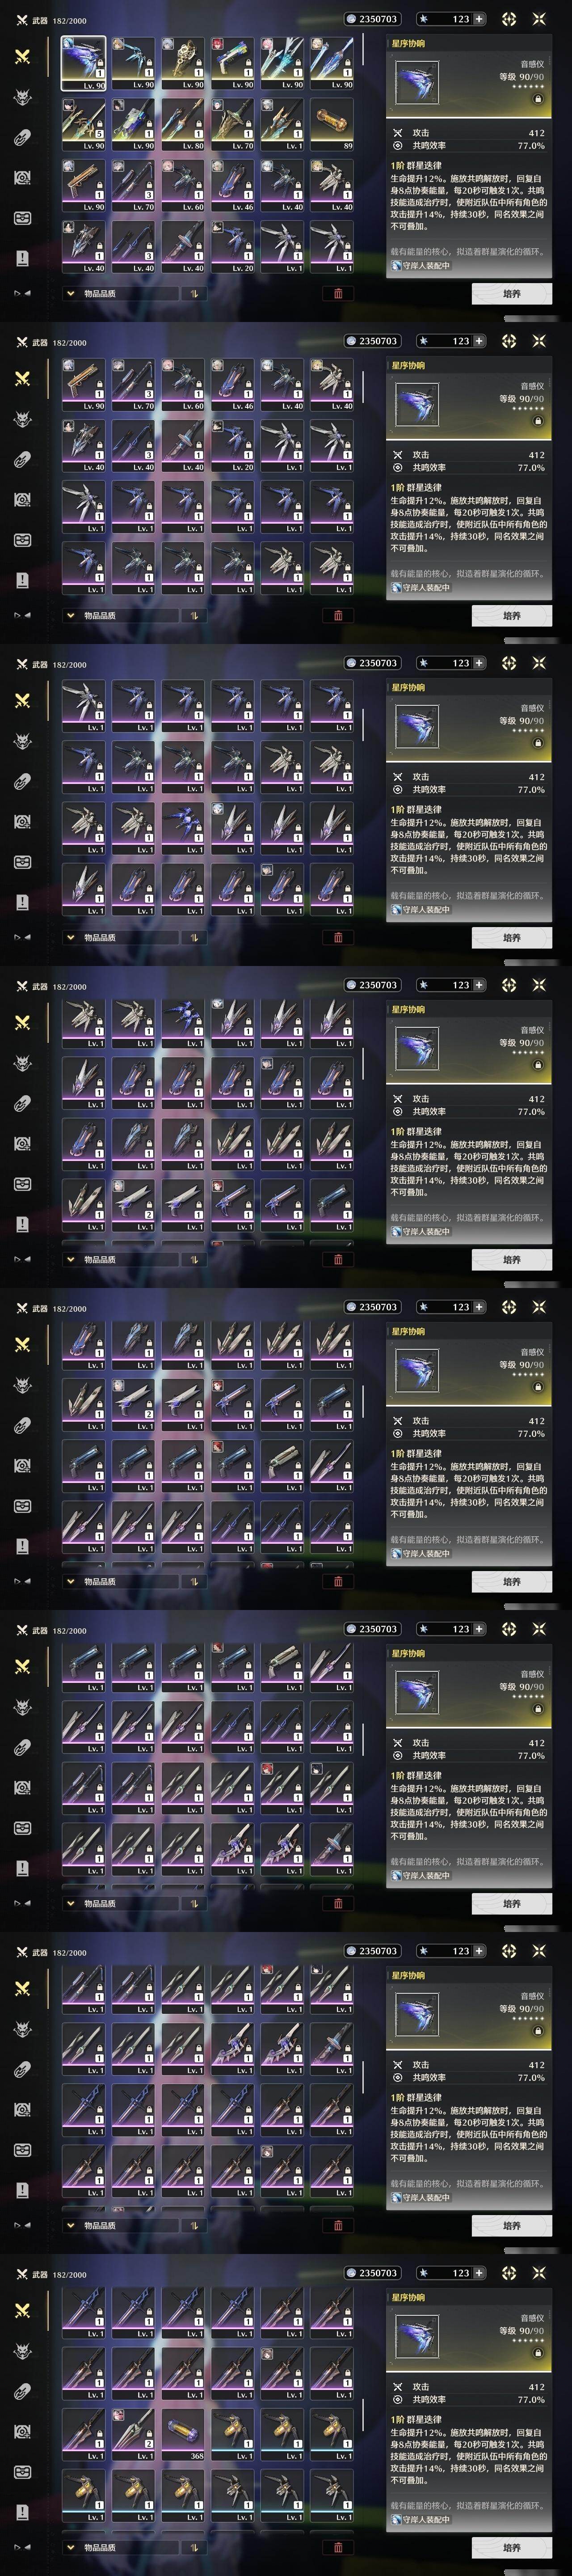The height and width of the screenshot is (2576, 572).
Task: Expand the small arrow toggle at topmost sidebar bottom
Action: click(x=21, y=293)
